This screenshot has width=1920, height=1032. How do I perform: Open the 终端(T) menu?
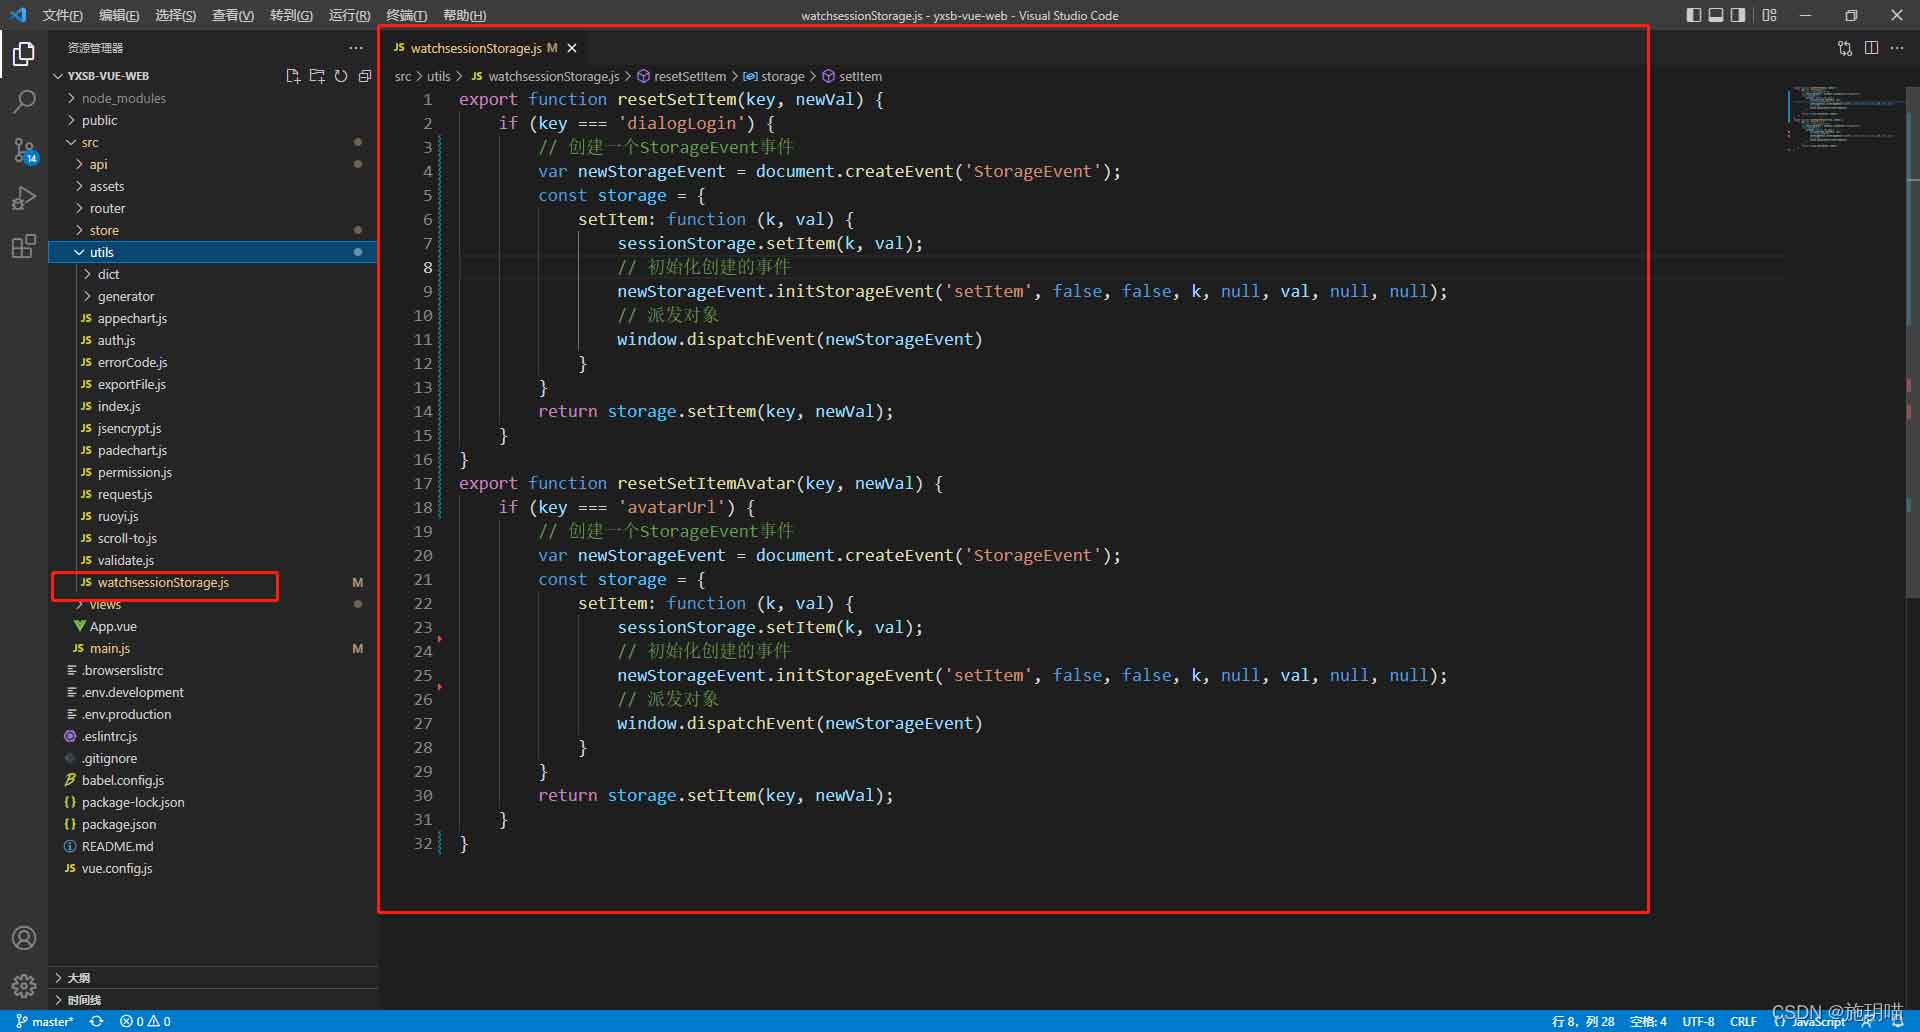pyautogui.click(x=406, y=15)
